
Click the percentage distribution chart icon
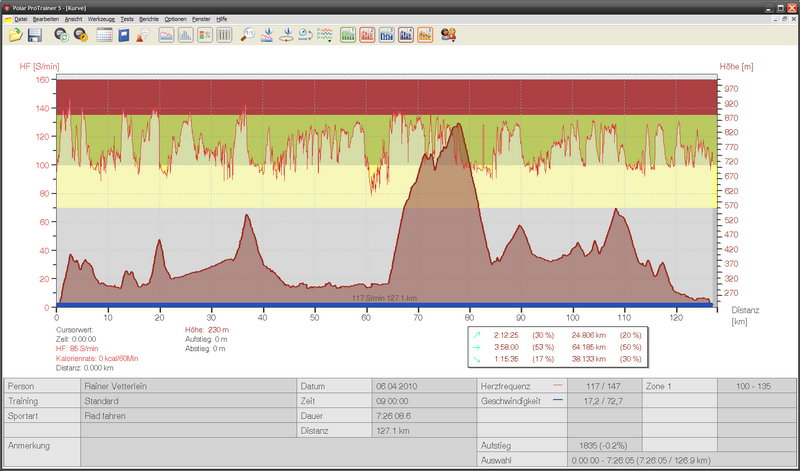(204, 35)
